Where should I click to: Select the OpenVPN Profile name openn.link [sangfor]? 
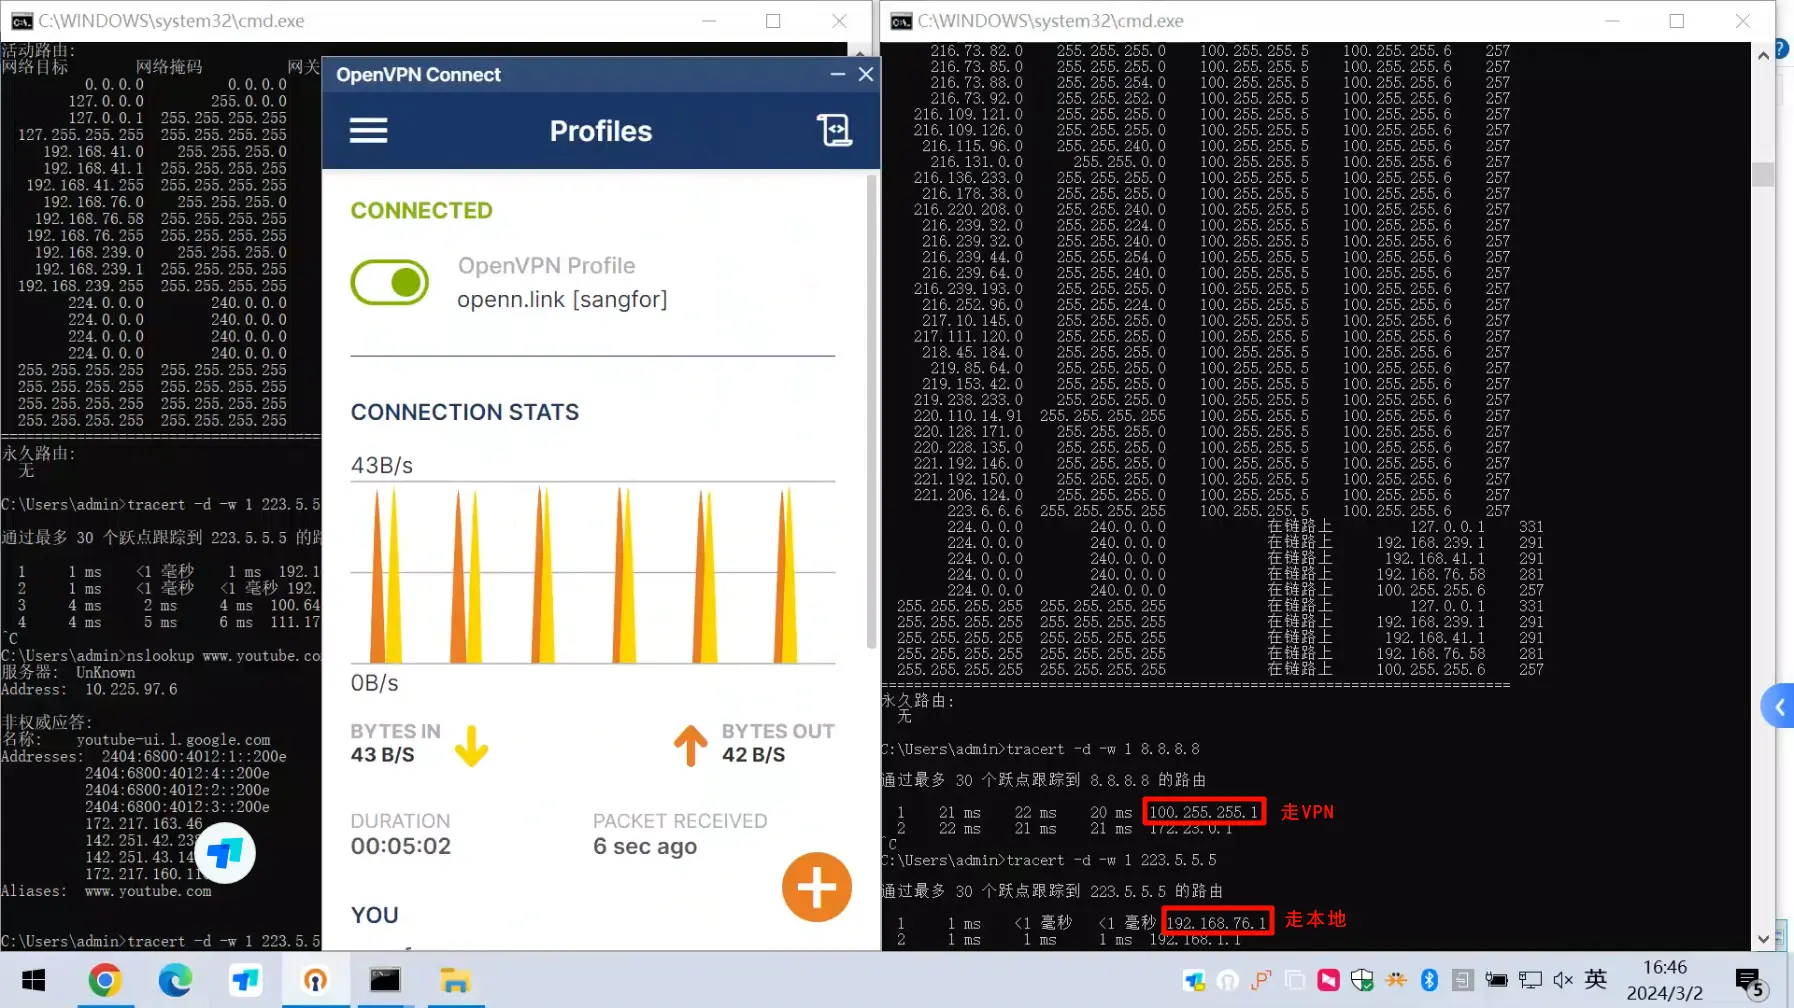point(562,299)
